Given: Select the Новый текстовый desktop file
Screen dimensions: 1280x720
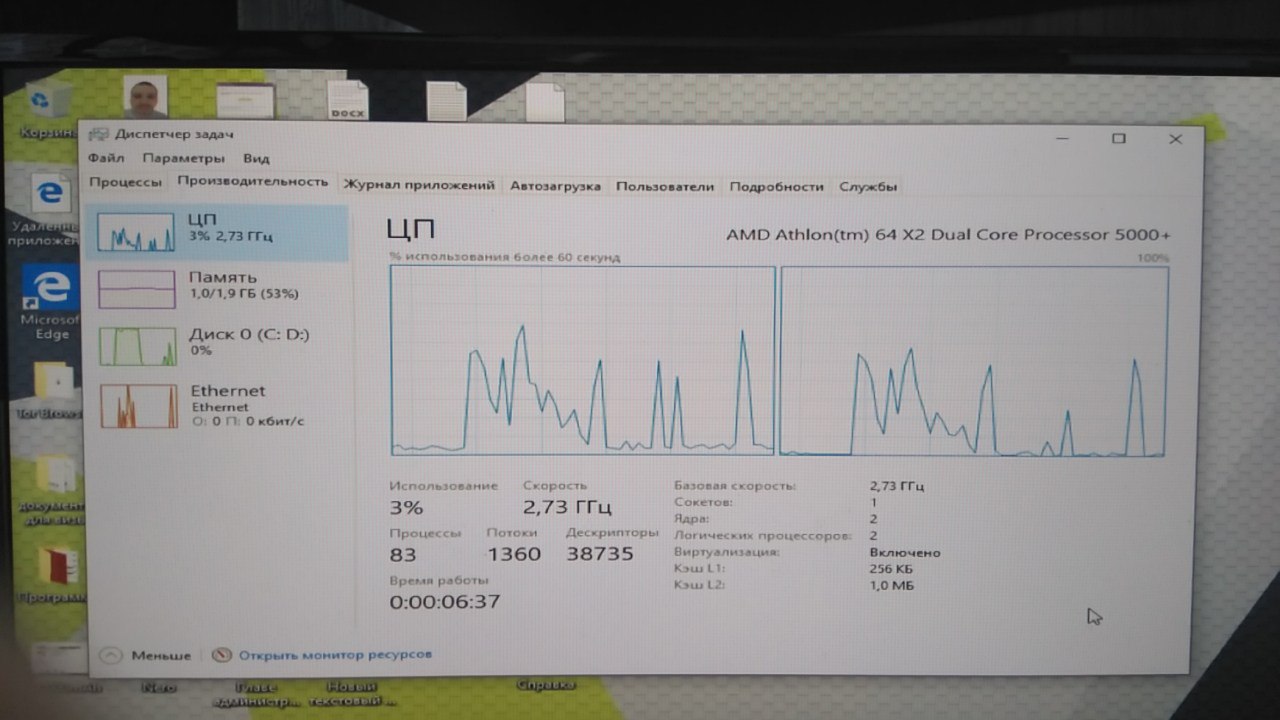Looking at the screenshot, I should point(351,695).
